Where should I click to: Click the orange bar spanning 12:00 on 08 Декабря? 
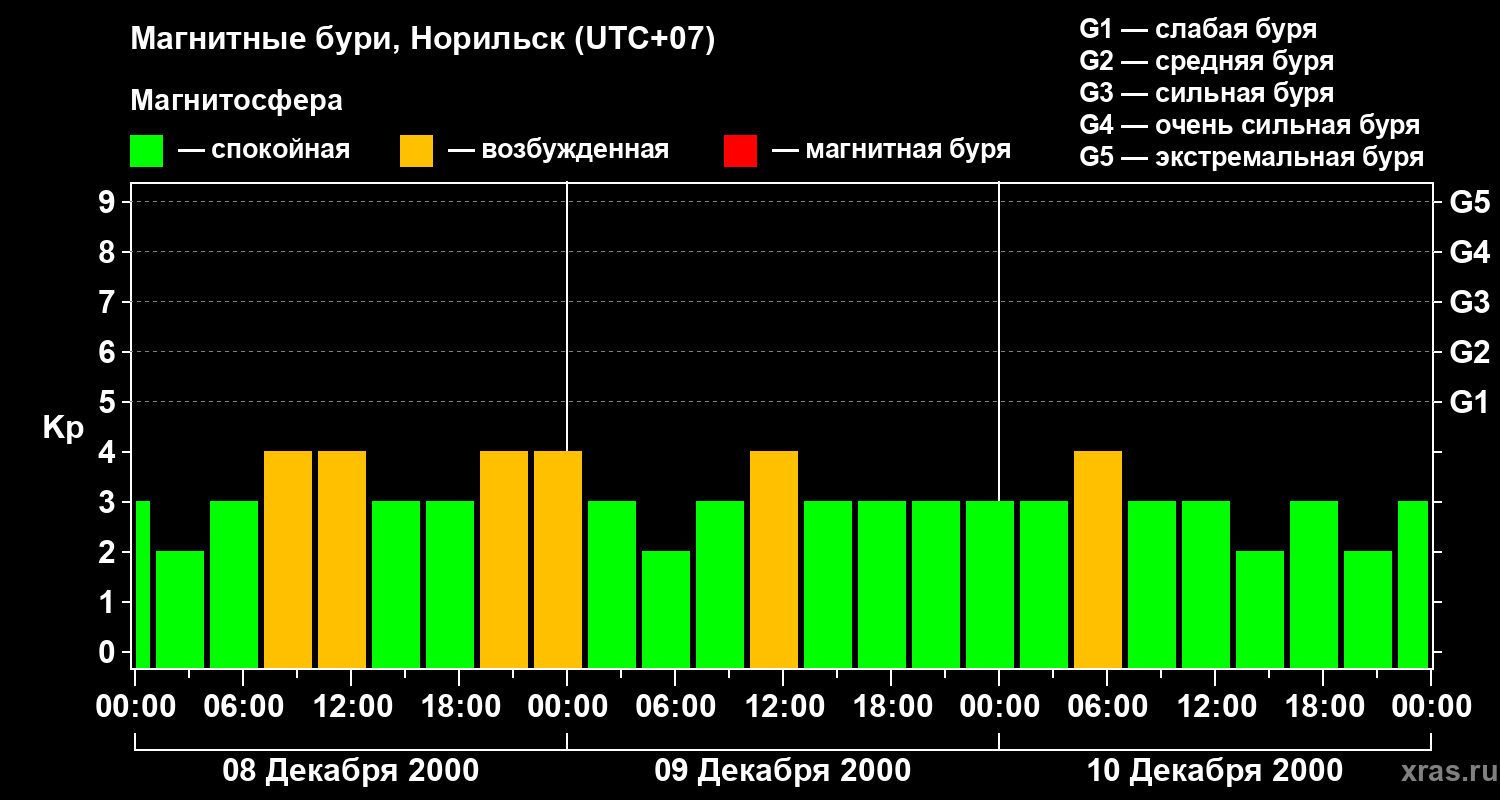(342, 559)
